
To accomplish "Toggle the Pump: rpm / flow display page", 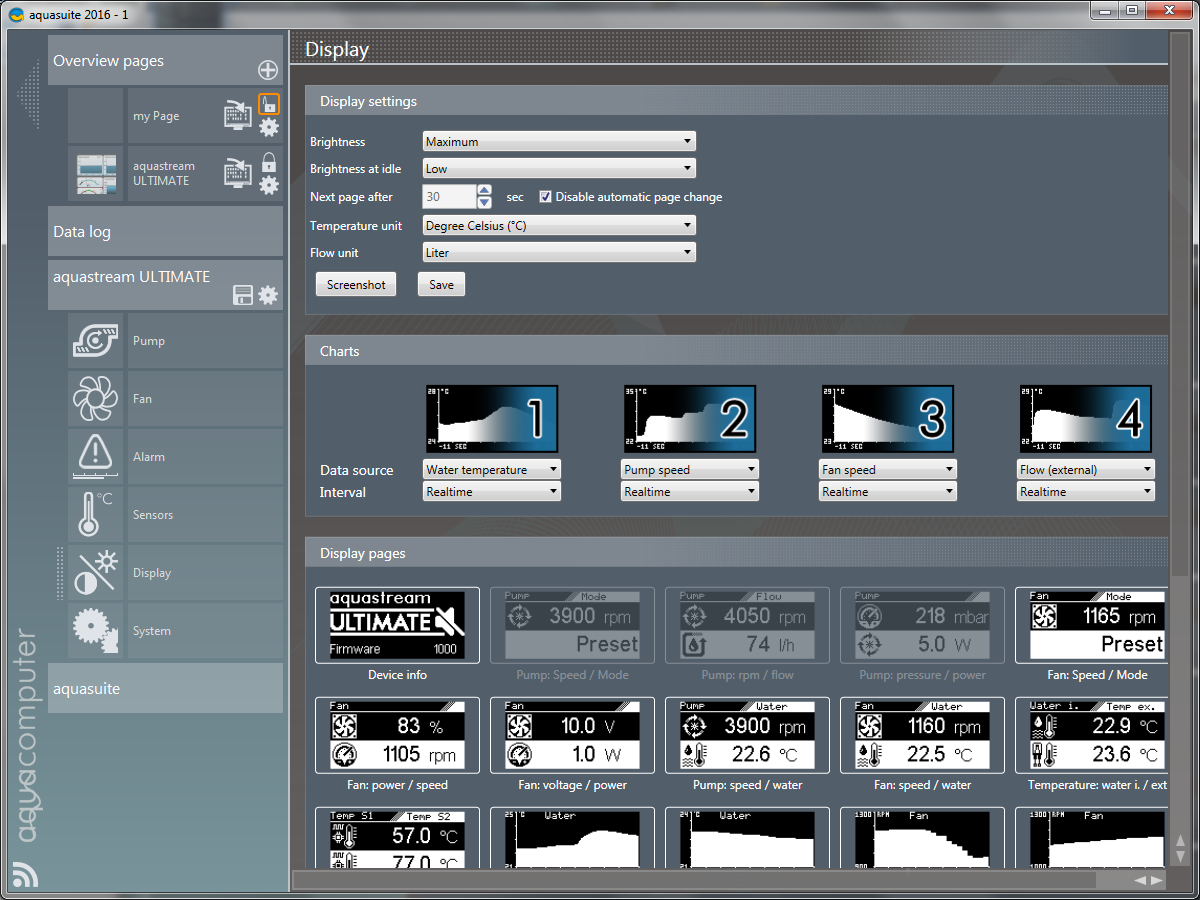I will [x=747, y=625].
